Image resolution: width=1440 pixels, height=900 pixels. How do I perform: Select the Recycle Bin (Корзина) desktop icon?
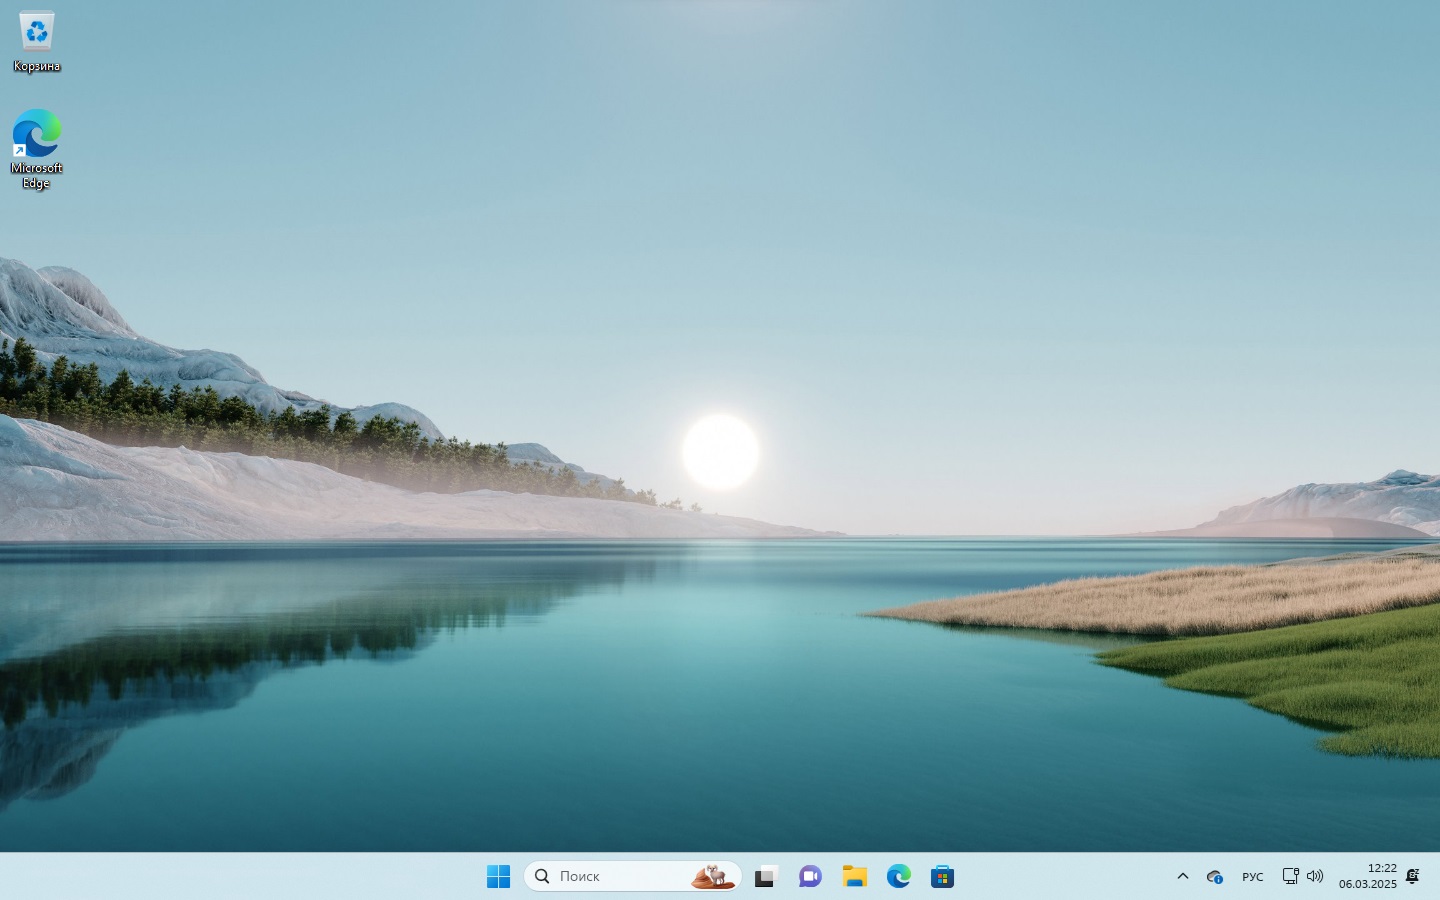tap(37, 42)
